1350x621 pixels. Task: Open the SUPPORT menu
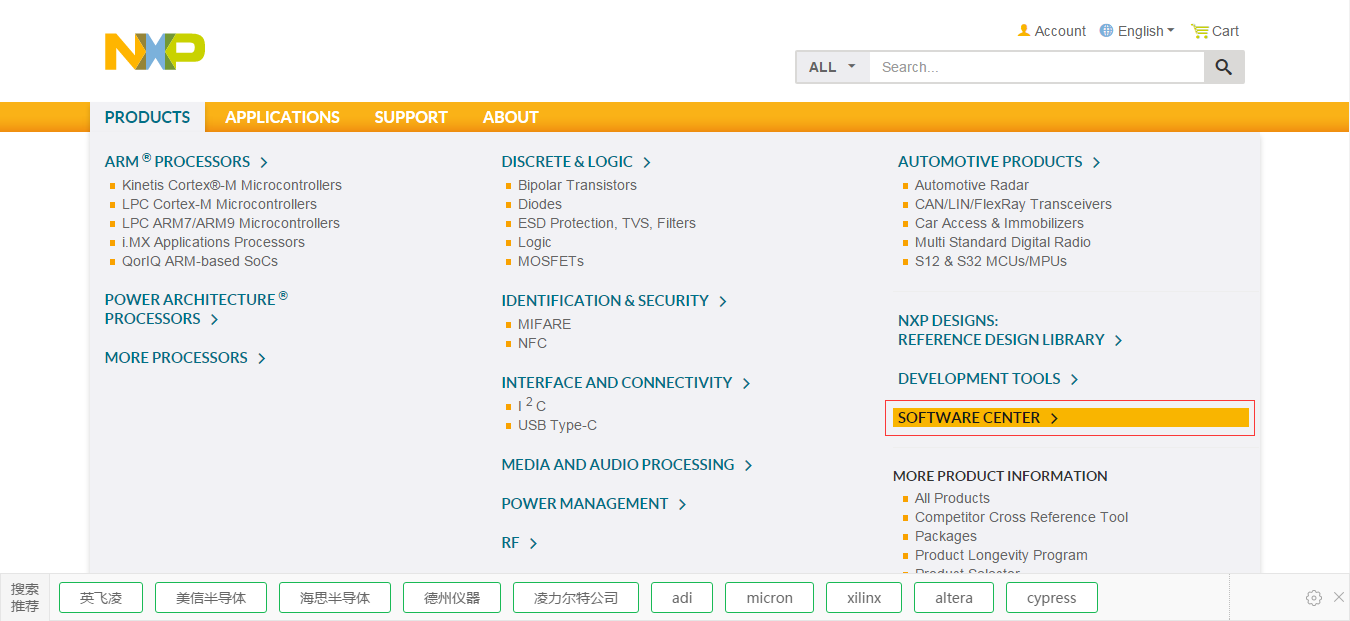click(x=411, y=117)
